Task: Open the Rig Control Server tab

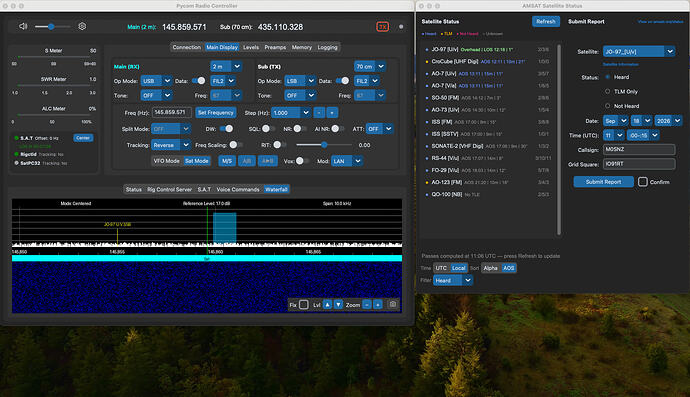Action: [x=169, y=189]
